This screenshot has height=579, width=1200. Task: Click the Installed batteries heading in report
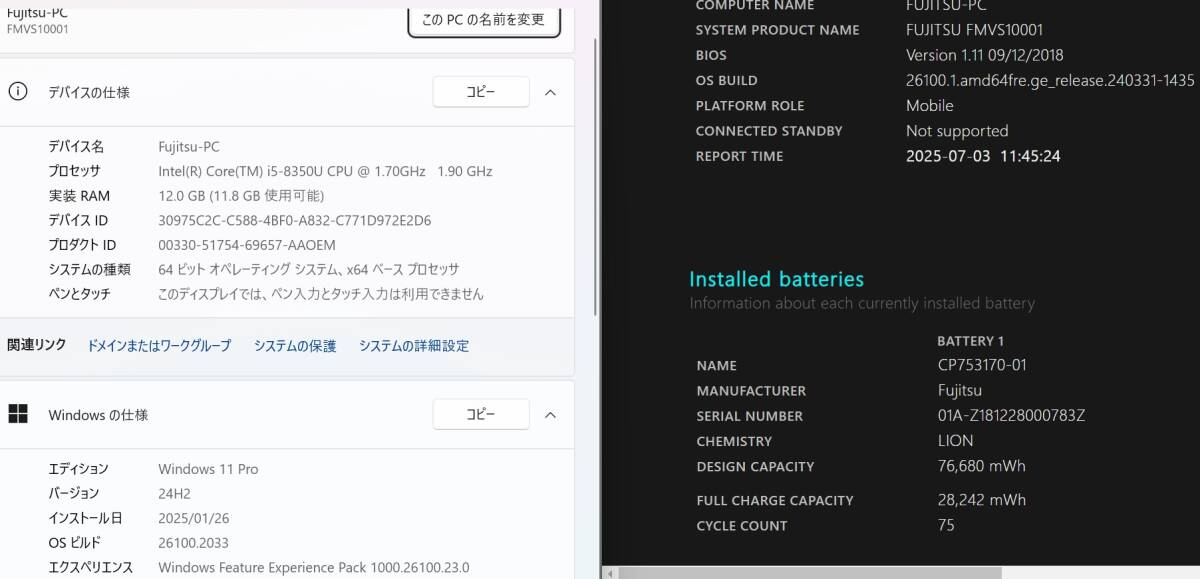[x=776, y=279]
